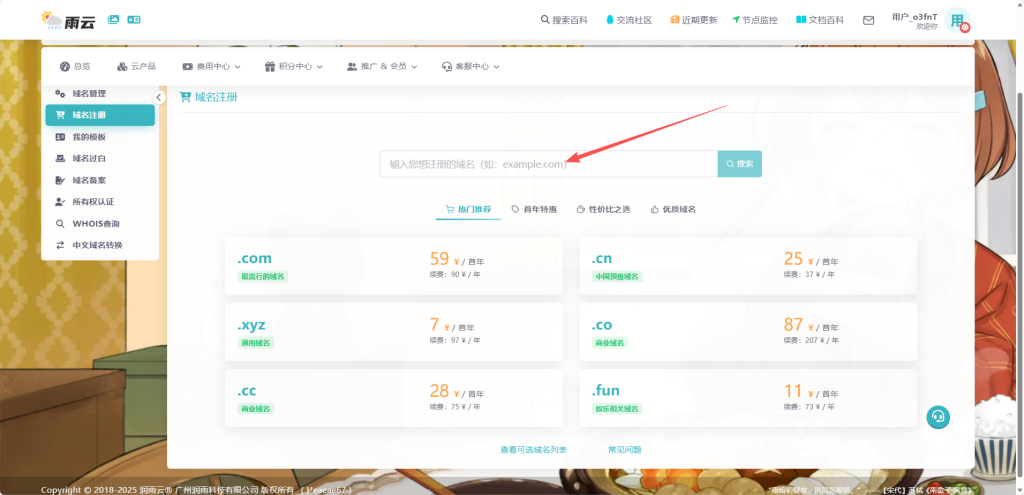This screenshot has width=1024, height=495.
Task: Click the language translate icon beside logo
Action: pyautogui.click(x=134, y=19)
